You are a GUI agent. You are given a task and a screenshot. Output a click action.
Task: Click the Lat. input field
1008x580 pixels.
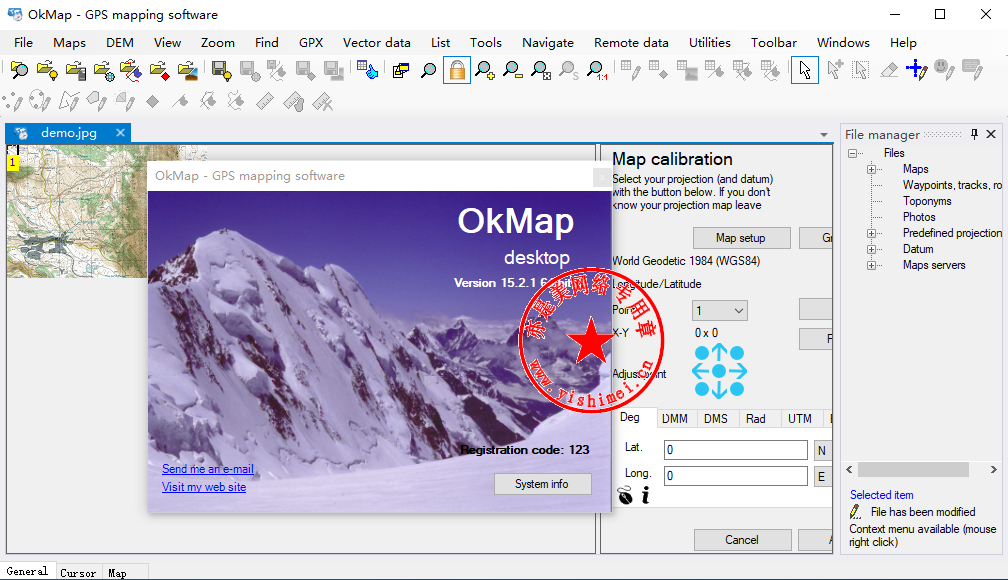pos(735,450)
